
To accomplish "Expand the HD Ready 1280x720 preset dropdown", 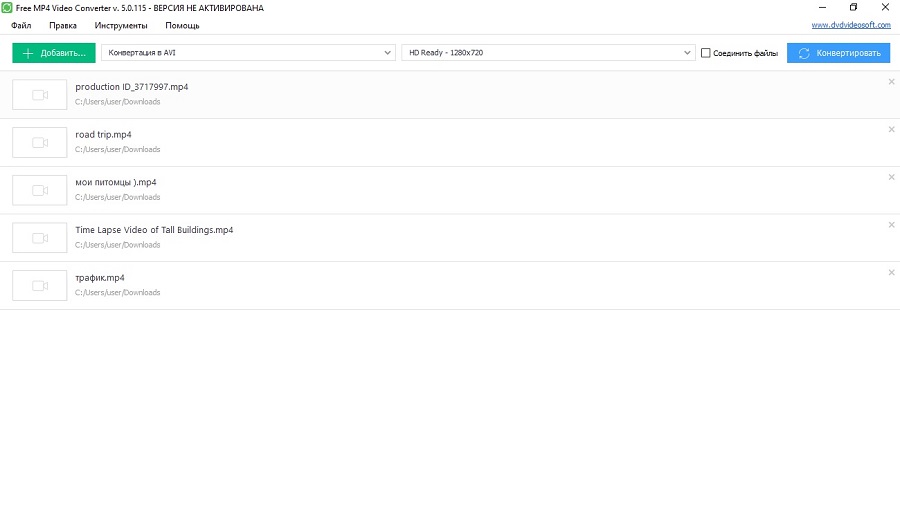I will [x=547, y=53].
